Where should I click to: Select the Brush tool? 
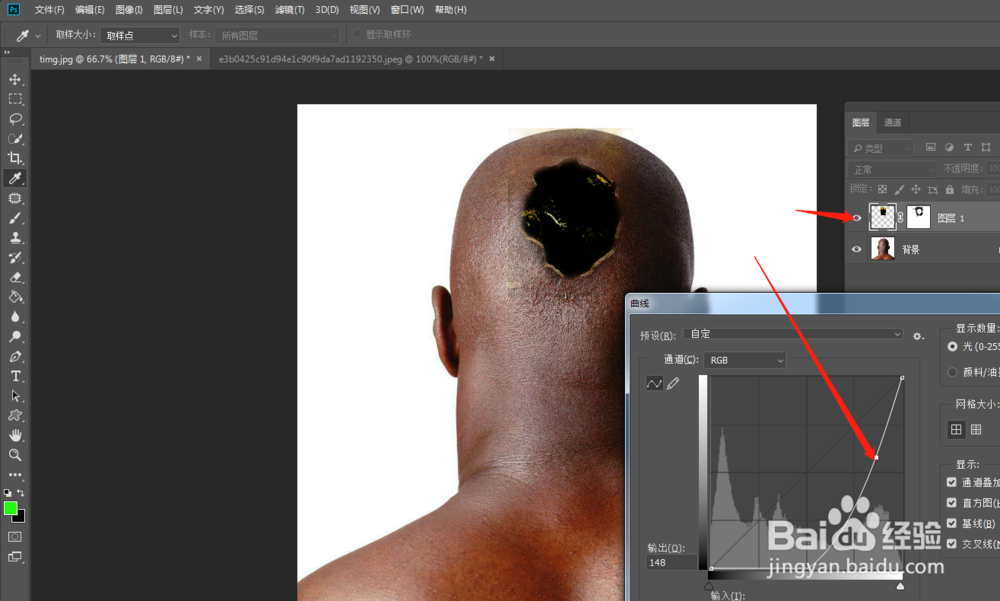click(15, 218)
